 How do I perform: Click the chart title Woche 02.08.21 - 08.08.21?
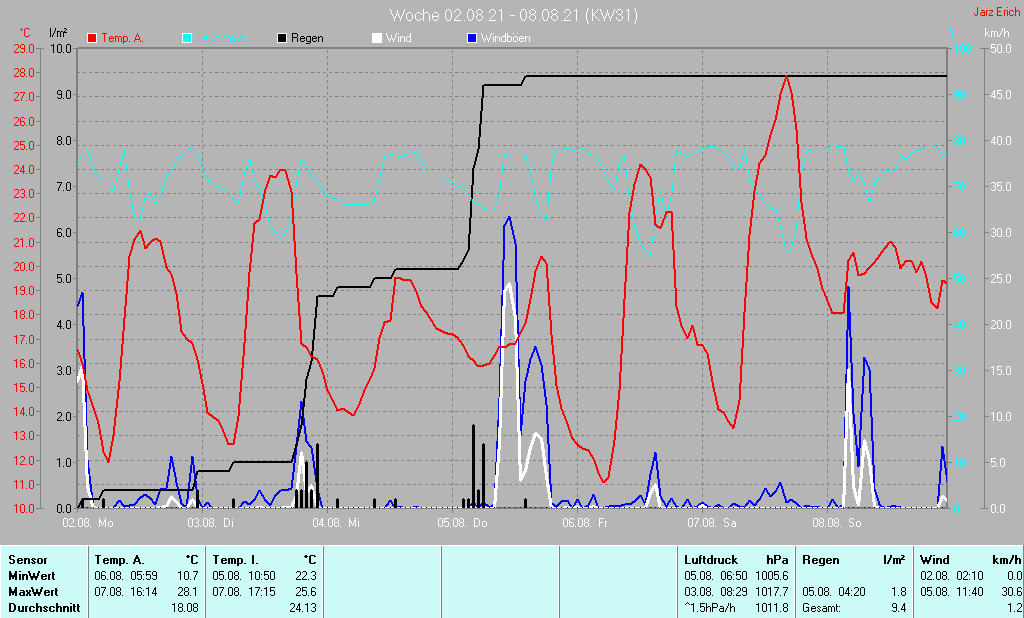[513, 15]
